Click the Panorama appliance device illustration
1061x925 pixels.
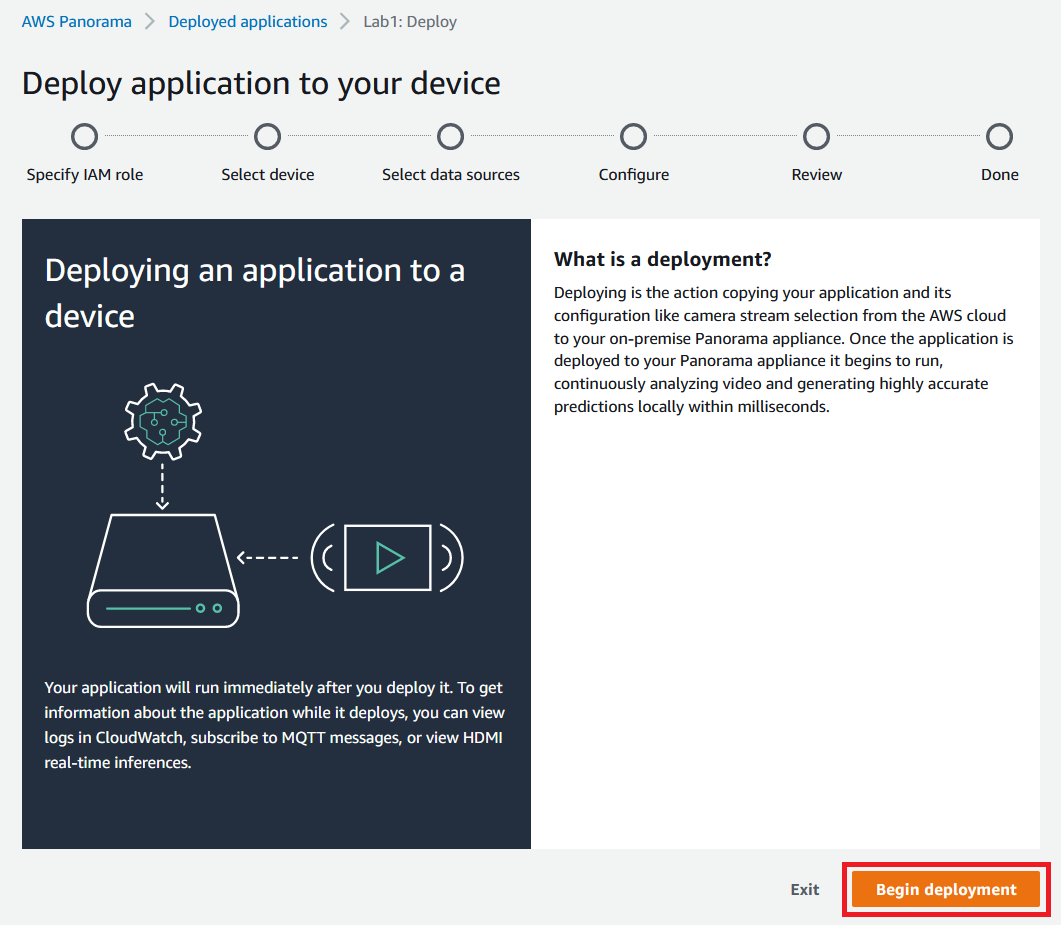pos(163,570)
